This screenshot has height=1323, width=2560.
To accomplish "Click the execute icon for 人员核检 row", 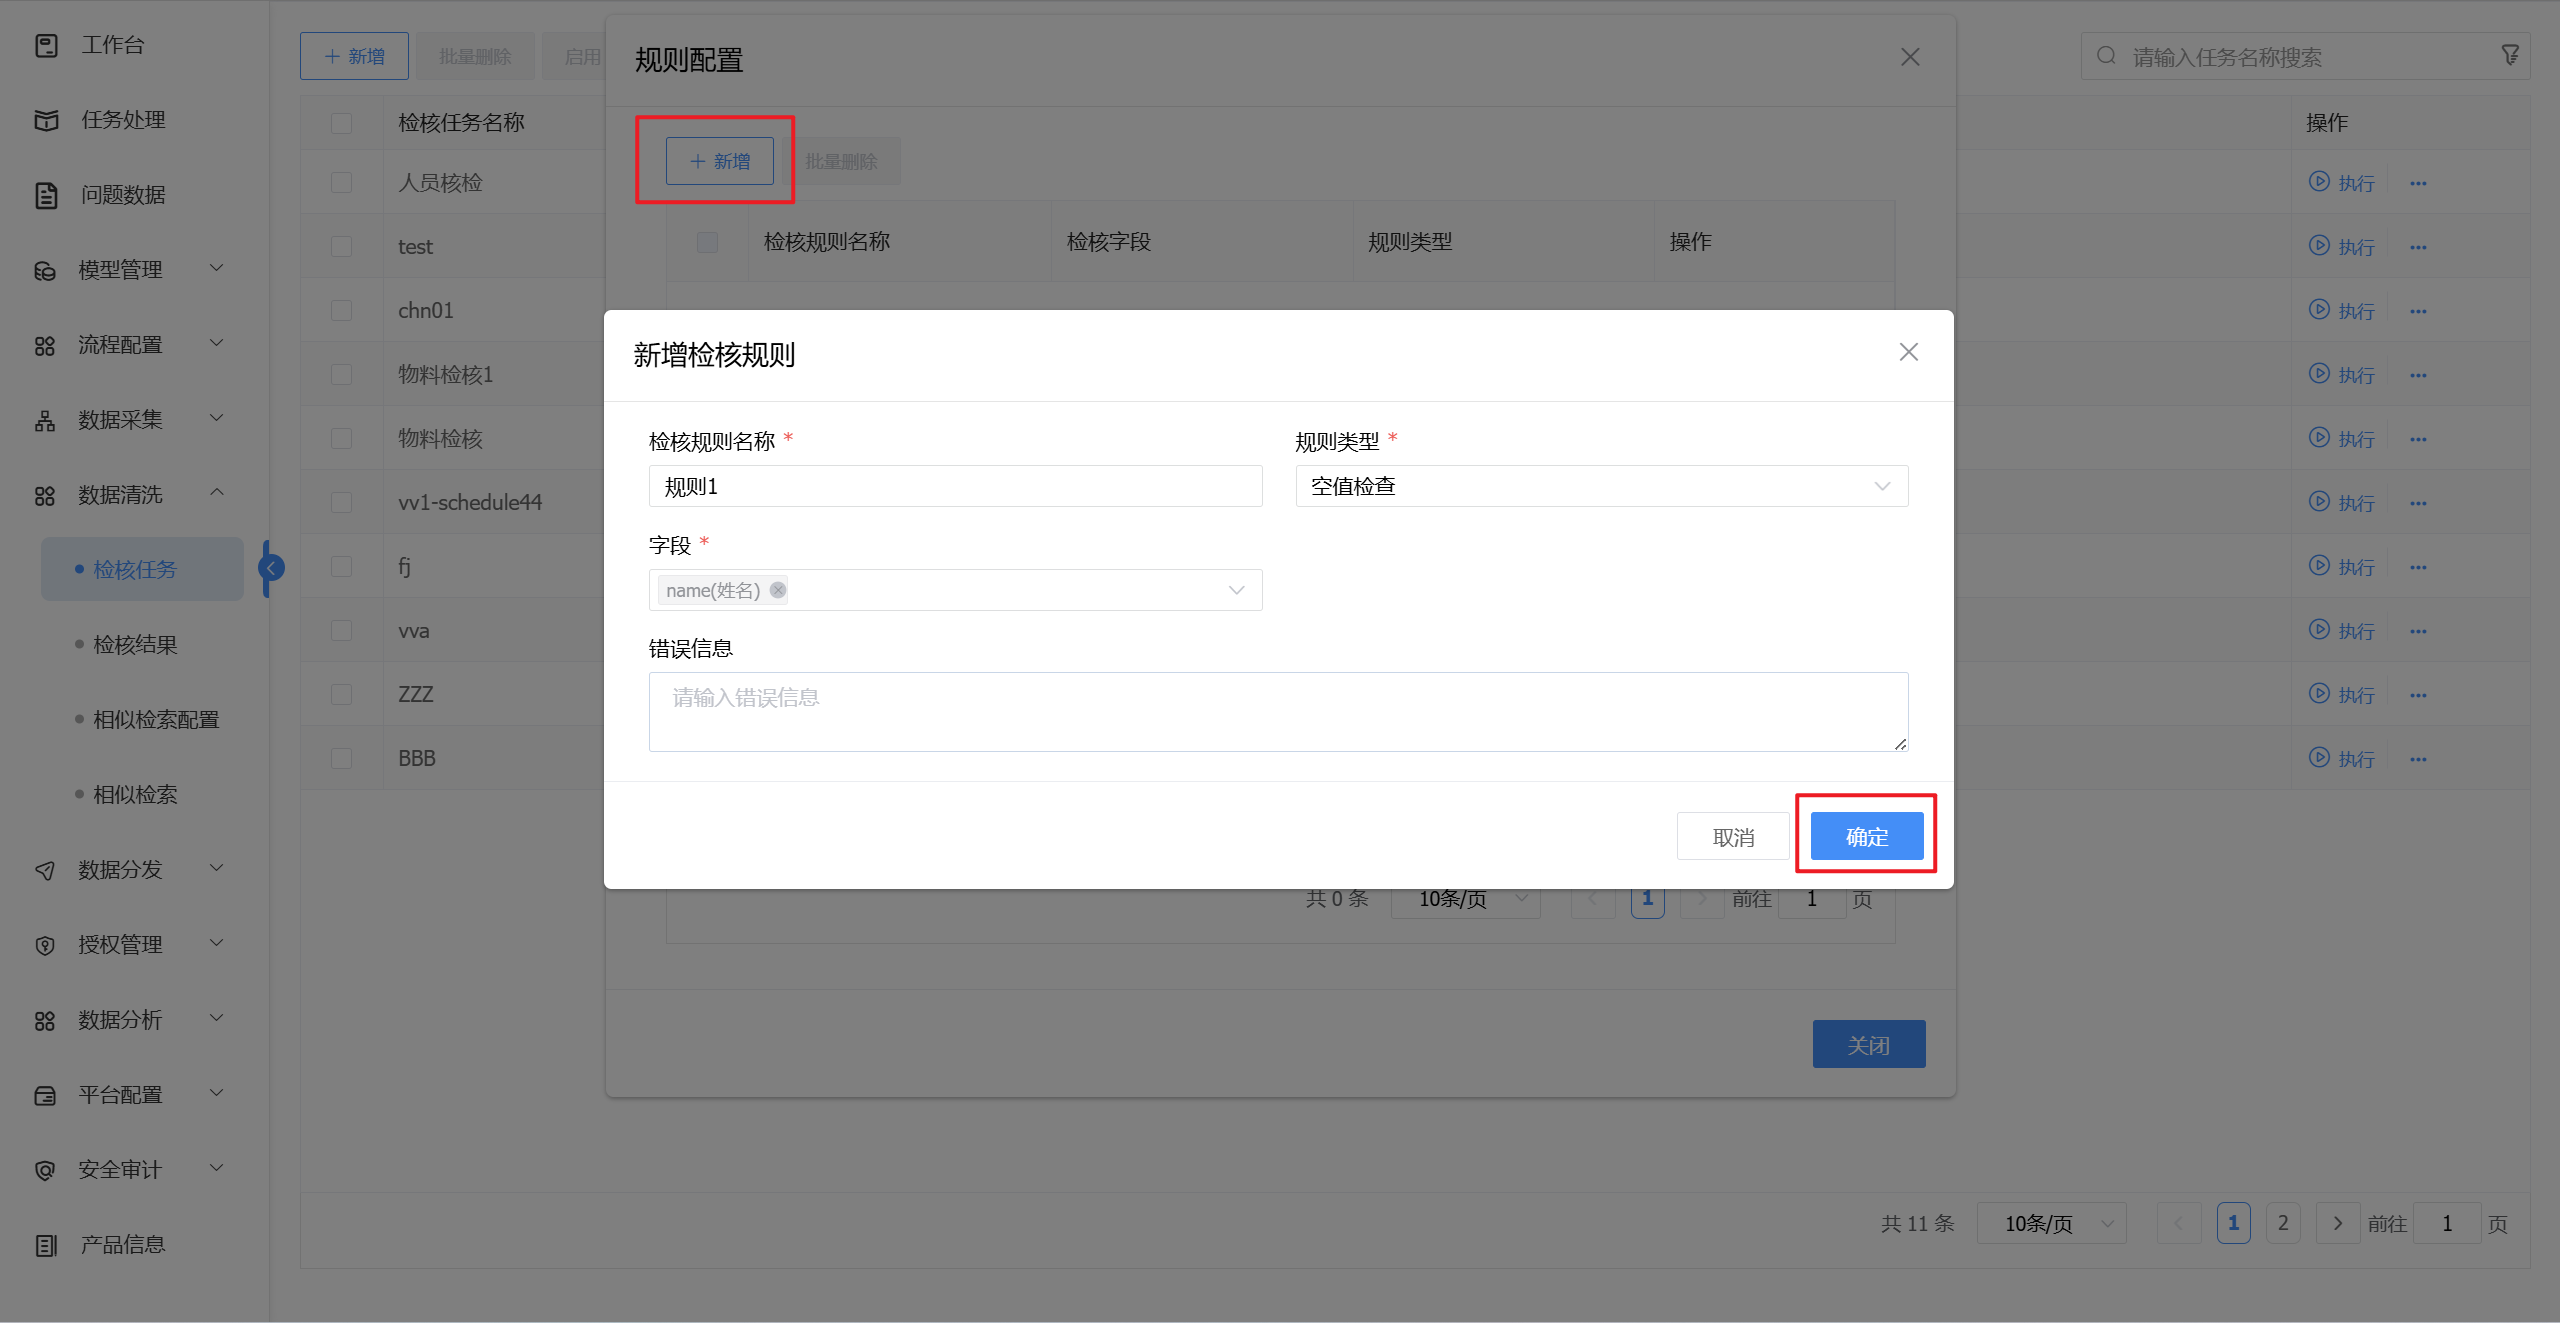I will [2319, 182].
